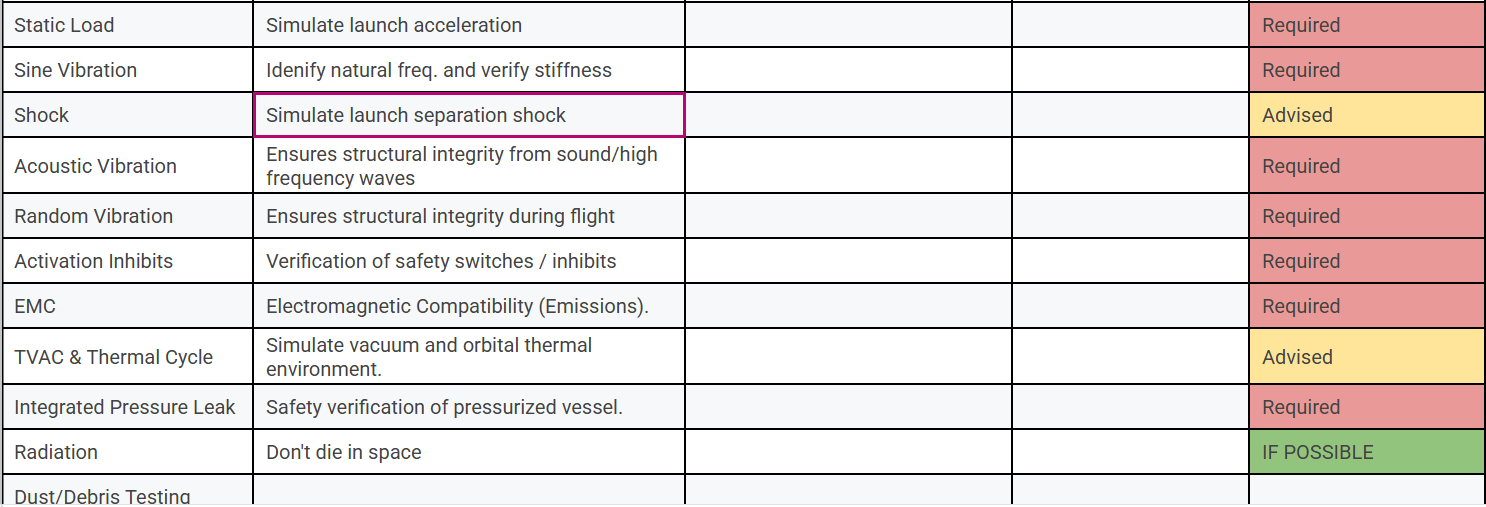Select the "Required" status in the EMC row
Screen dimensions: 1486x507
pyautogui.click(x=1366, y=306)
